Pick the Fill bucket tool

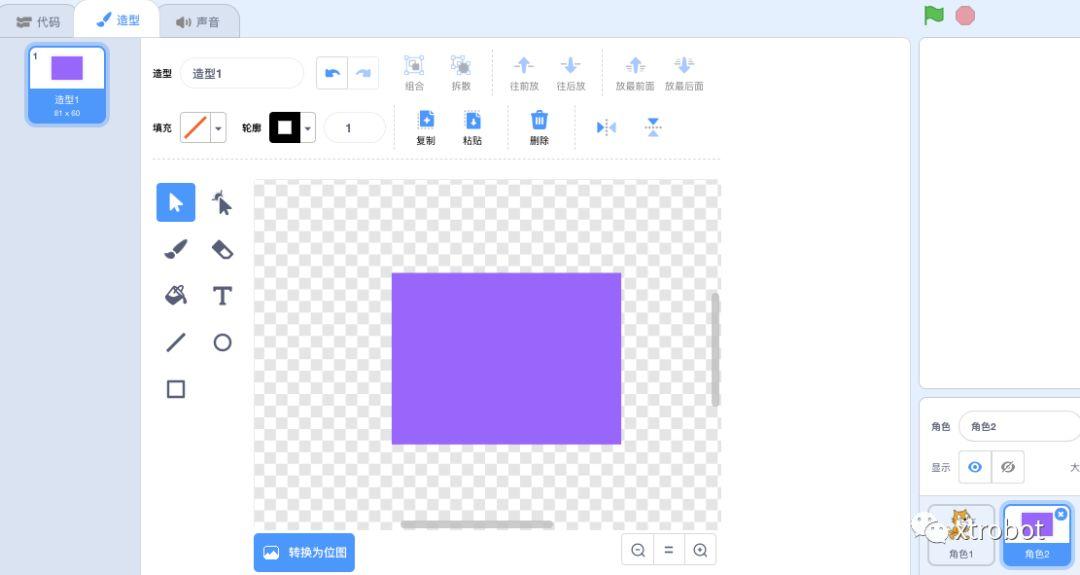[x=176, y=296]
